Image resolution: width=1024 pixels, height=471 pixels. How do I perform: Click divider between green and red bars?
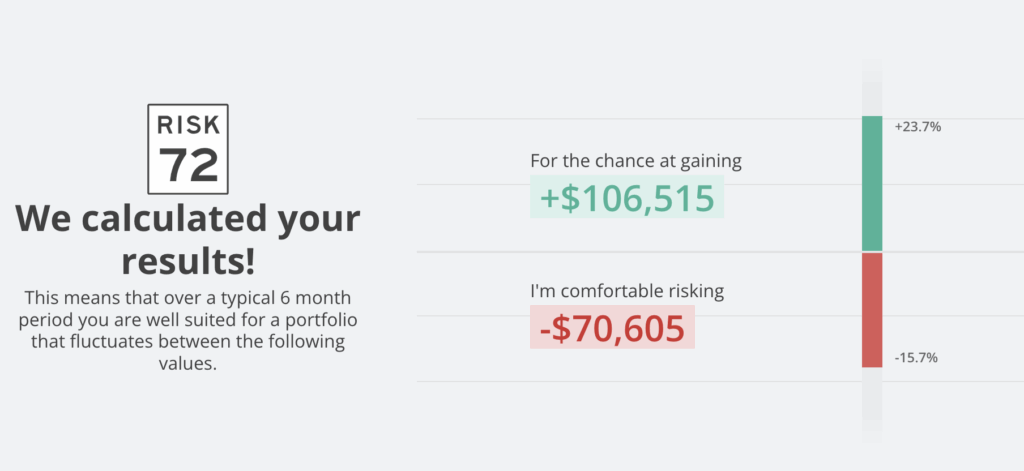[872, 252]
